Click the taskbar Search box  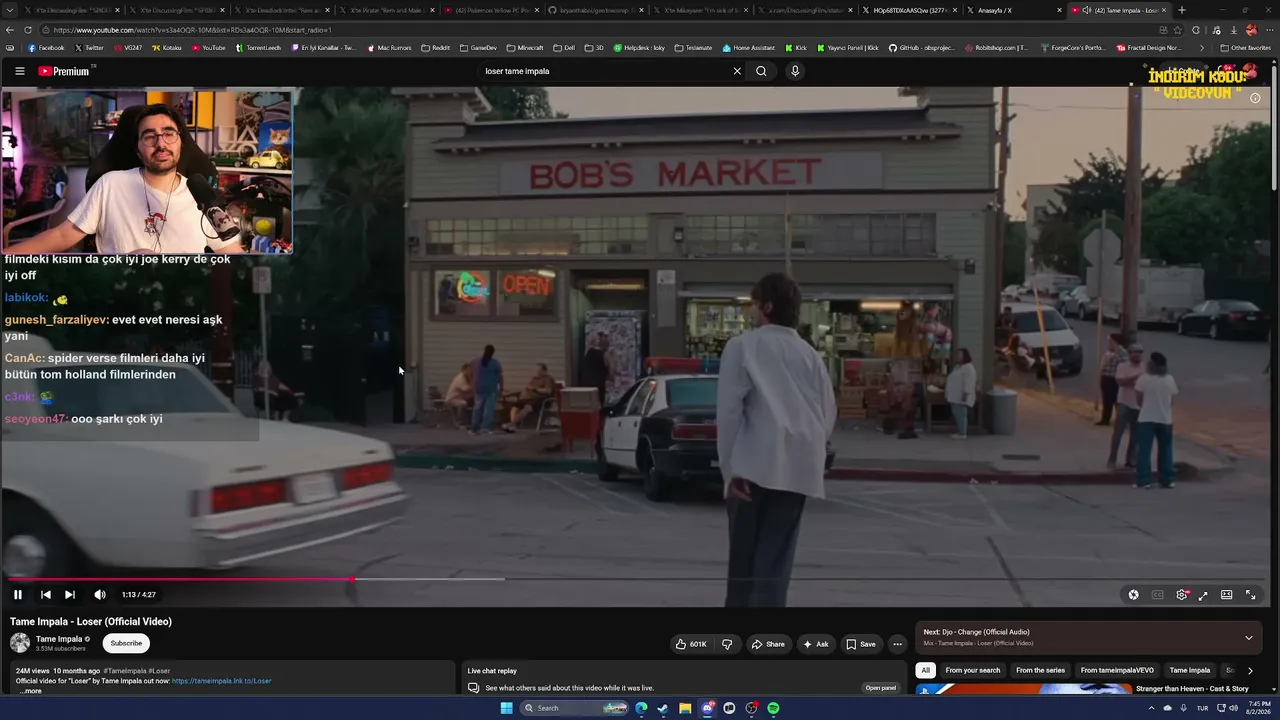(x=575, y=708)
